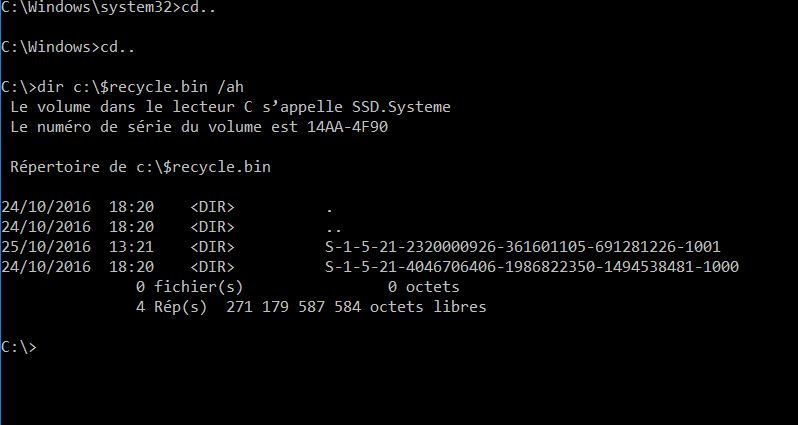Viewport: 798px width, 425px height.
Task: Click the 4 Rép(s) summary text
Action: pyautogui.click(x=172, y=307)
